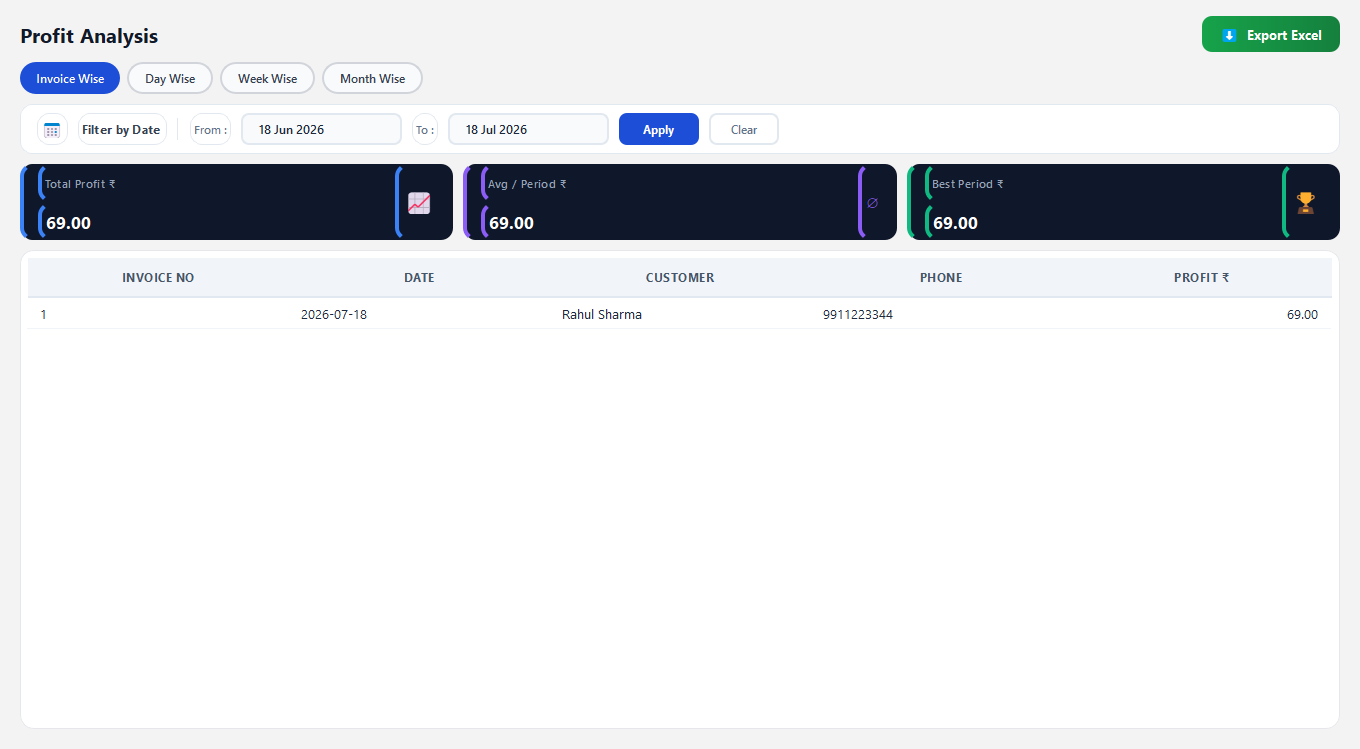Clear the date filter

[744, 129]
